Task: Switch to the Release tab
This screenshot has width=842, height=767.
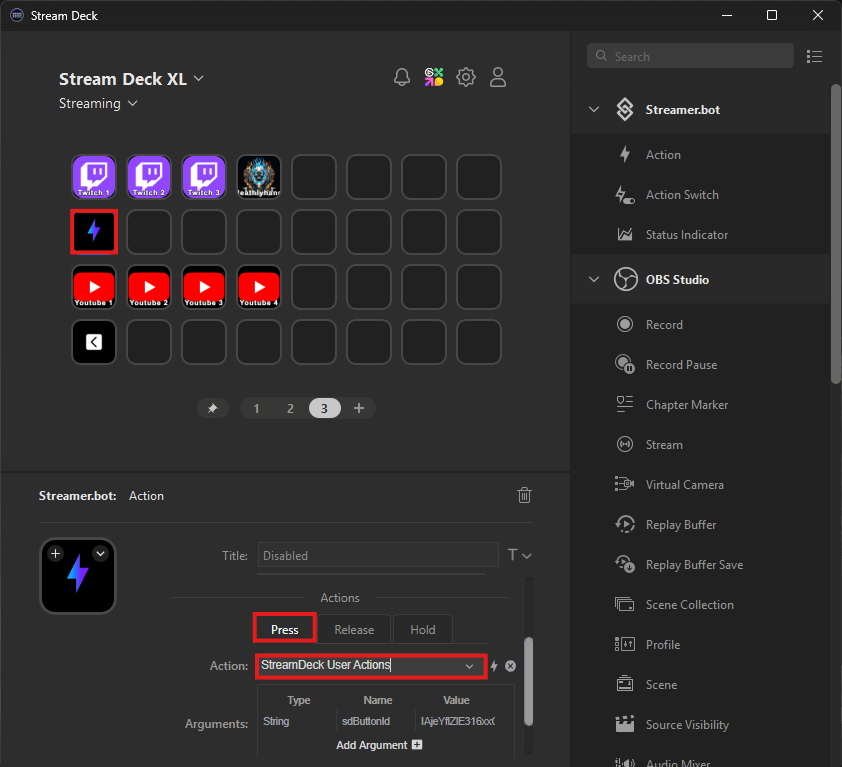Action: point(354,630)
